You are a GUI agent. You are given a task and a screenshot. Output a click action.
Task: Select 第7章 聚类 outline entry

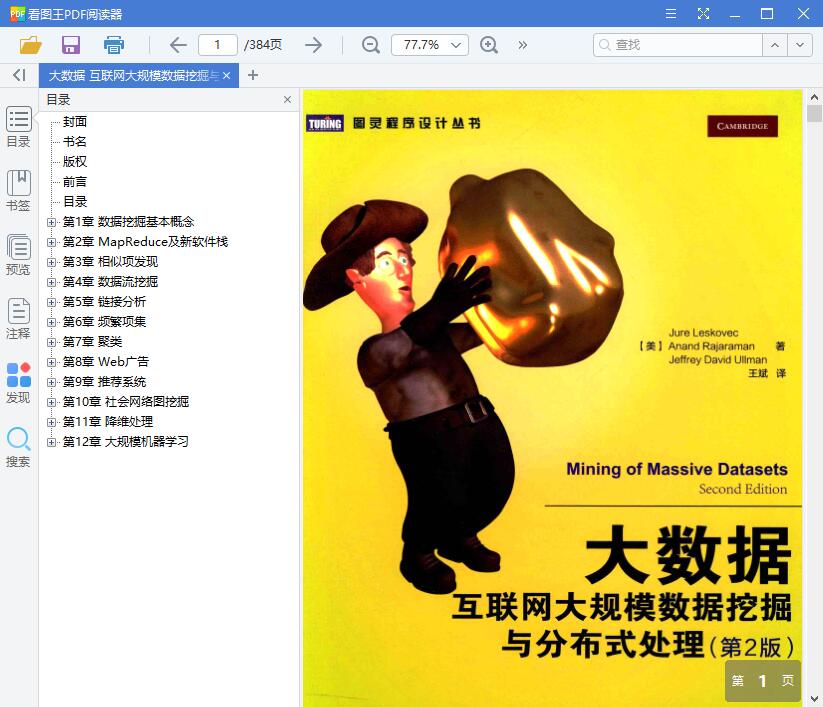(92, 342)
